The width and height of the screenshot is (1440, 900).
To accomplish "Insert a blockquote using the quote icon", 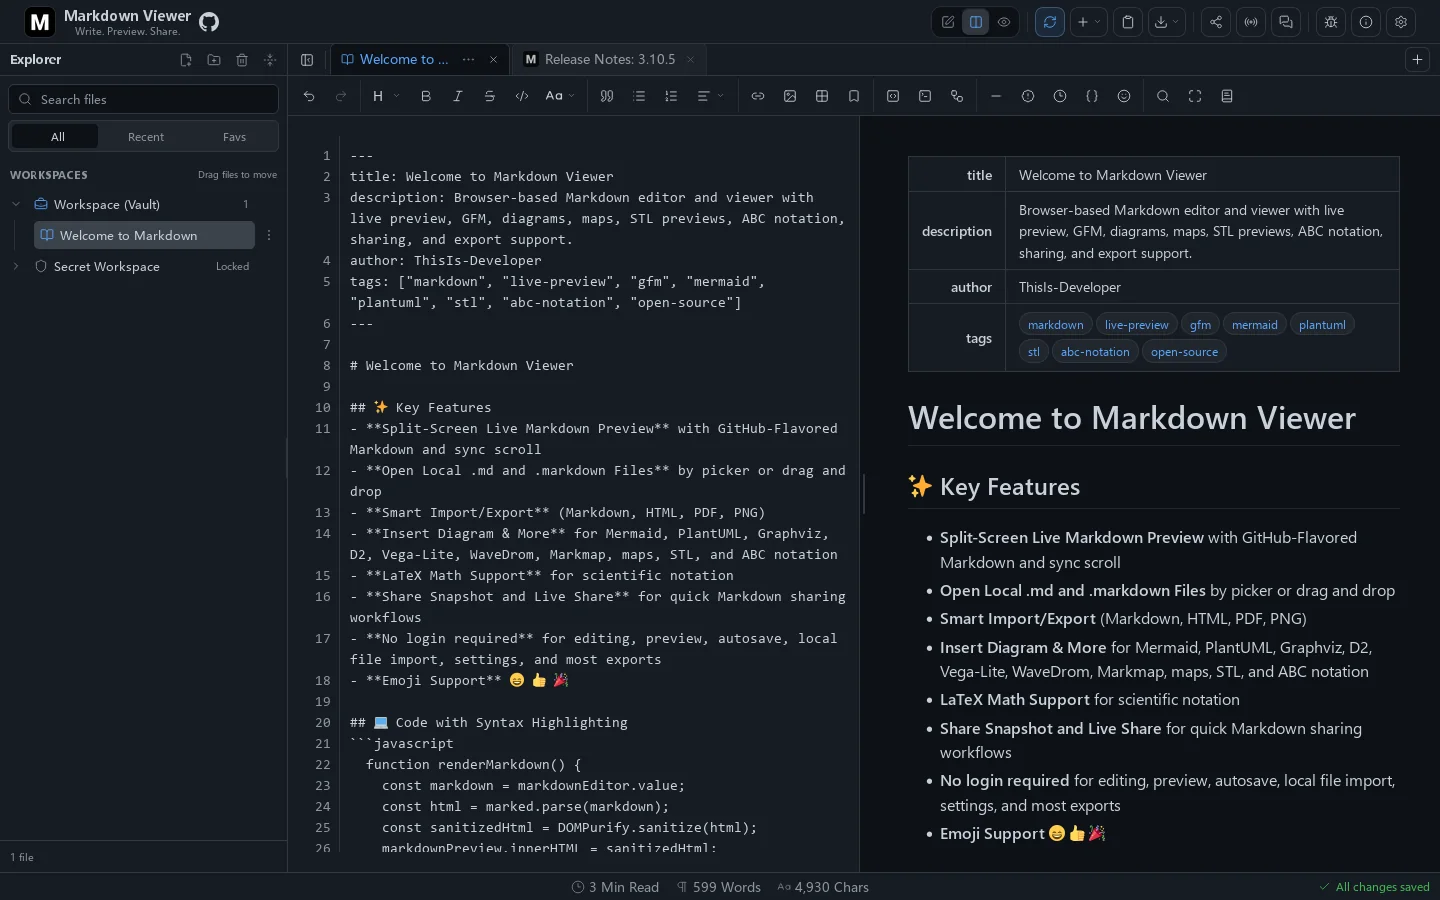I will point(607,96).
